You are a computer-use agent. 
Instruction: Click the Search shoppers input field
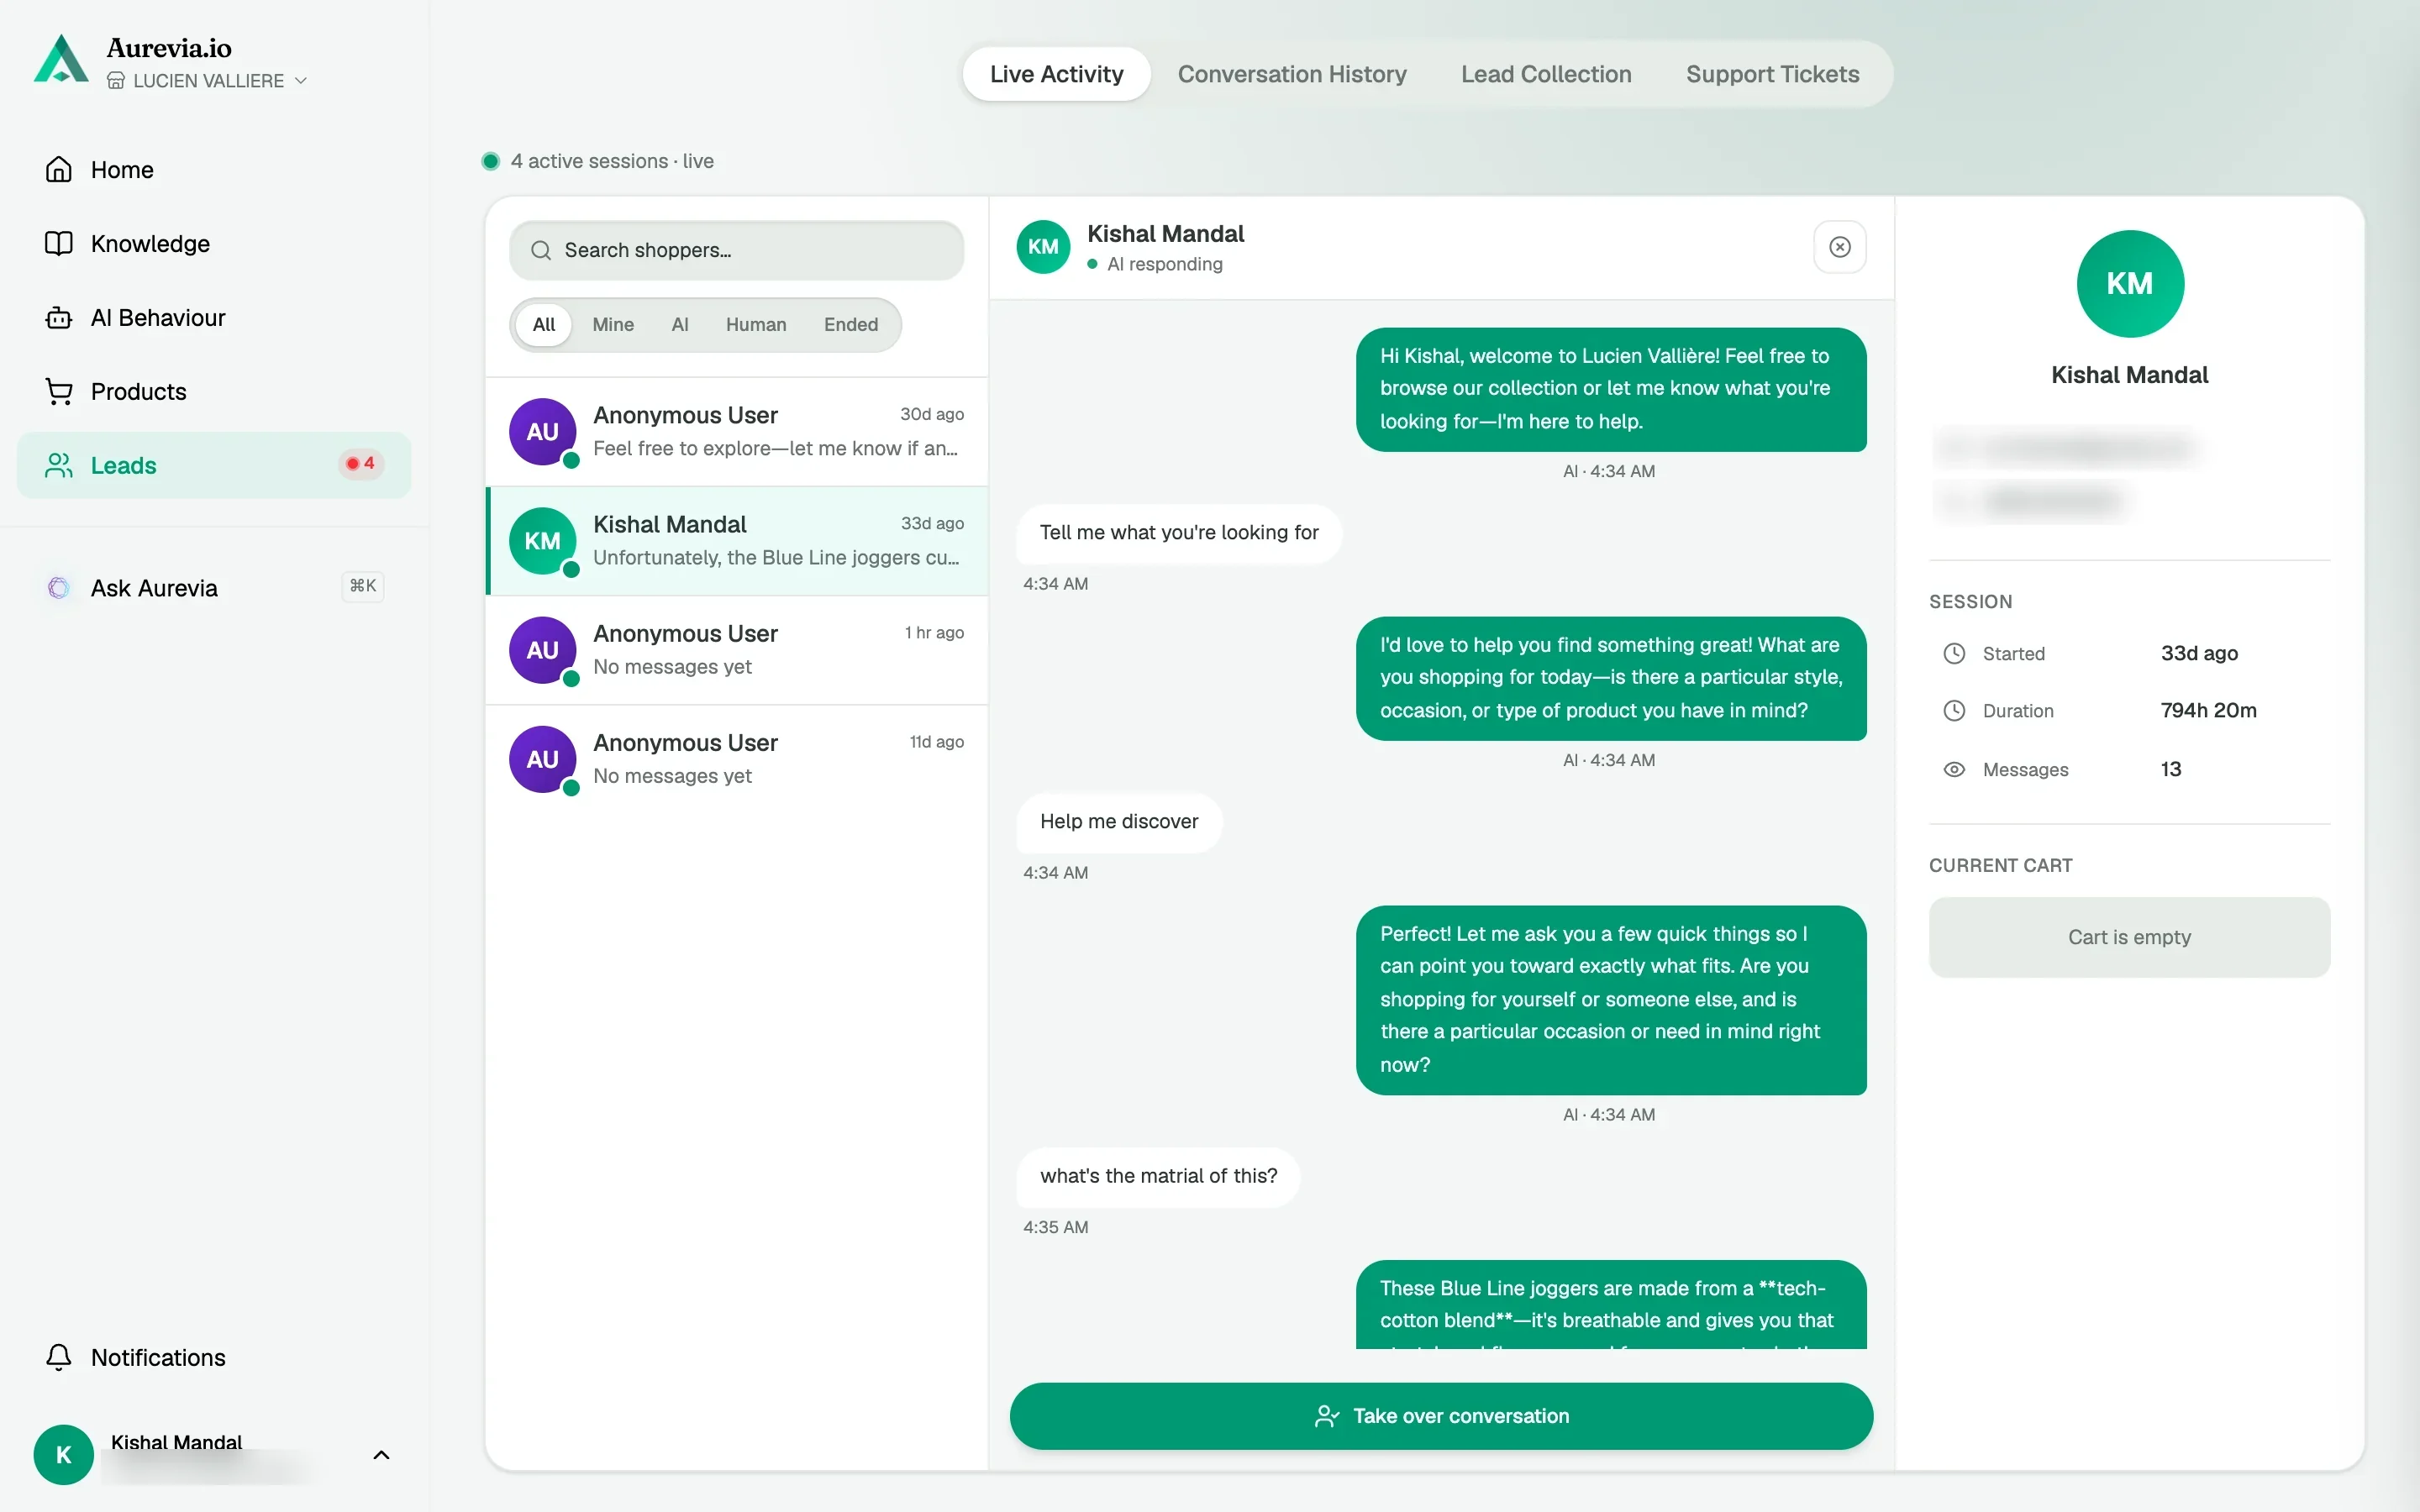pyautogui.click(x=737, y=250)
